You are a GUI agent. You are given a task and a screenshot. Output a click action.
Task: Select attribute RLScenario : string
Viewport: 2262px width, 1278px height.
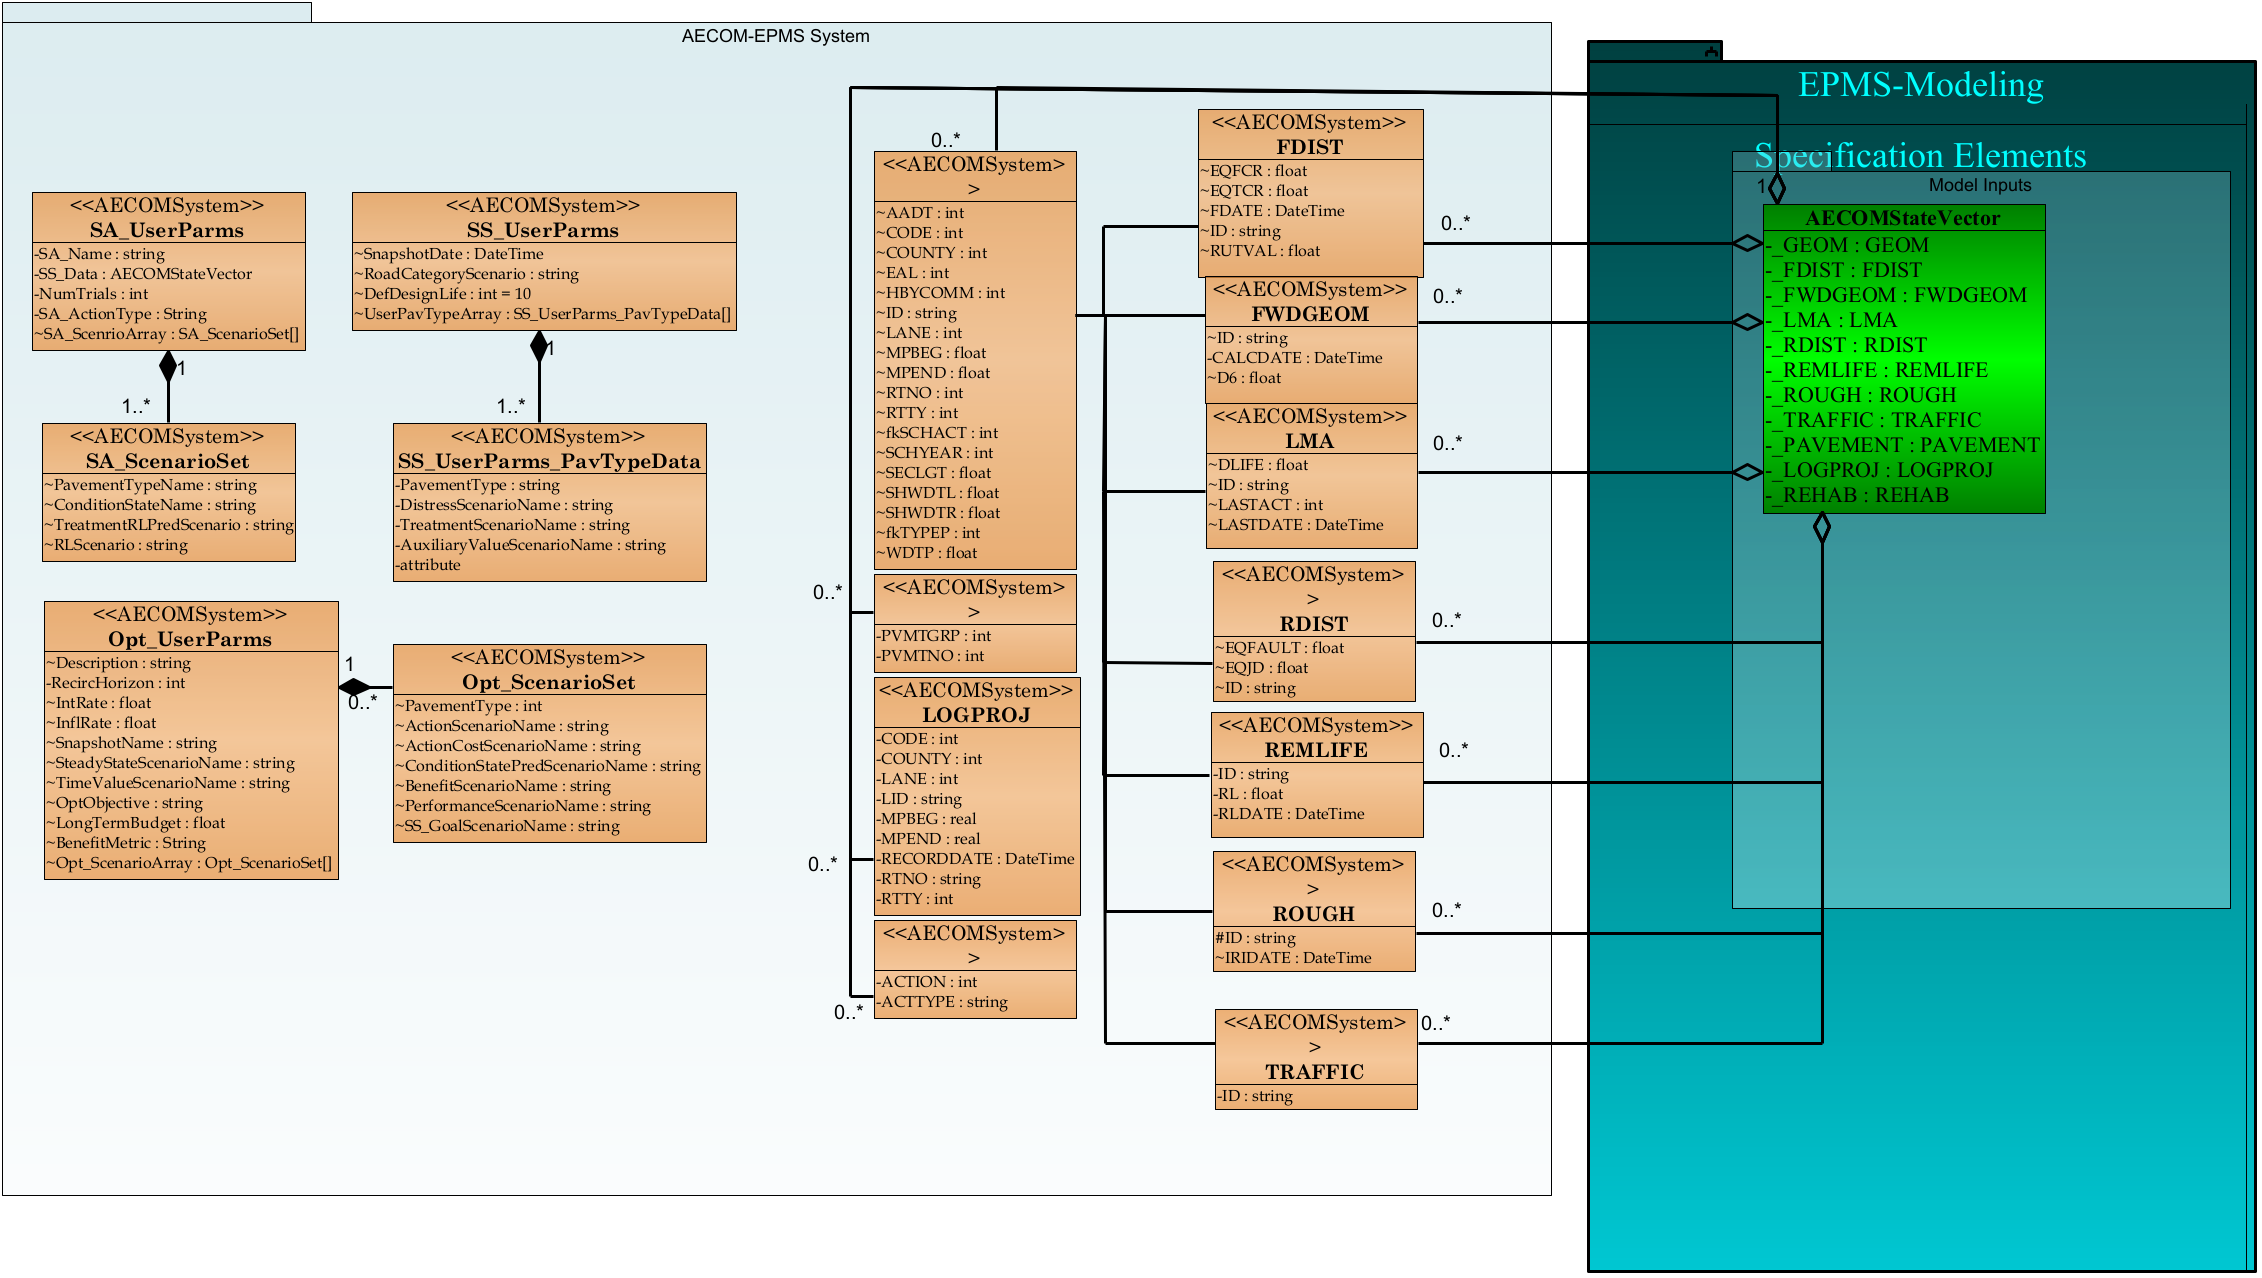tap(116, 545)
